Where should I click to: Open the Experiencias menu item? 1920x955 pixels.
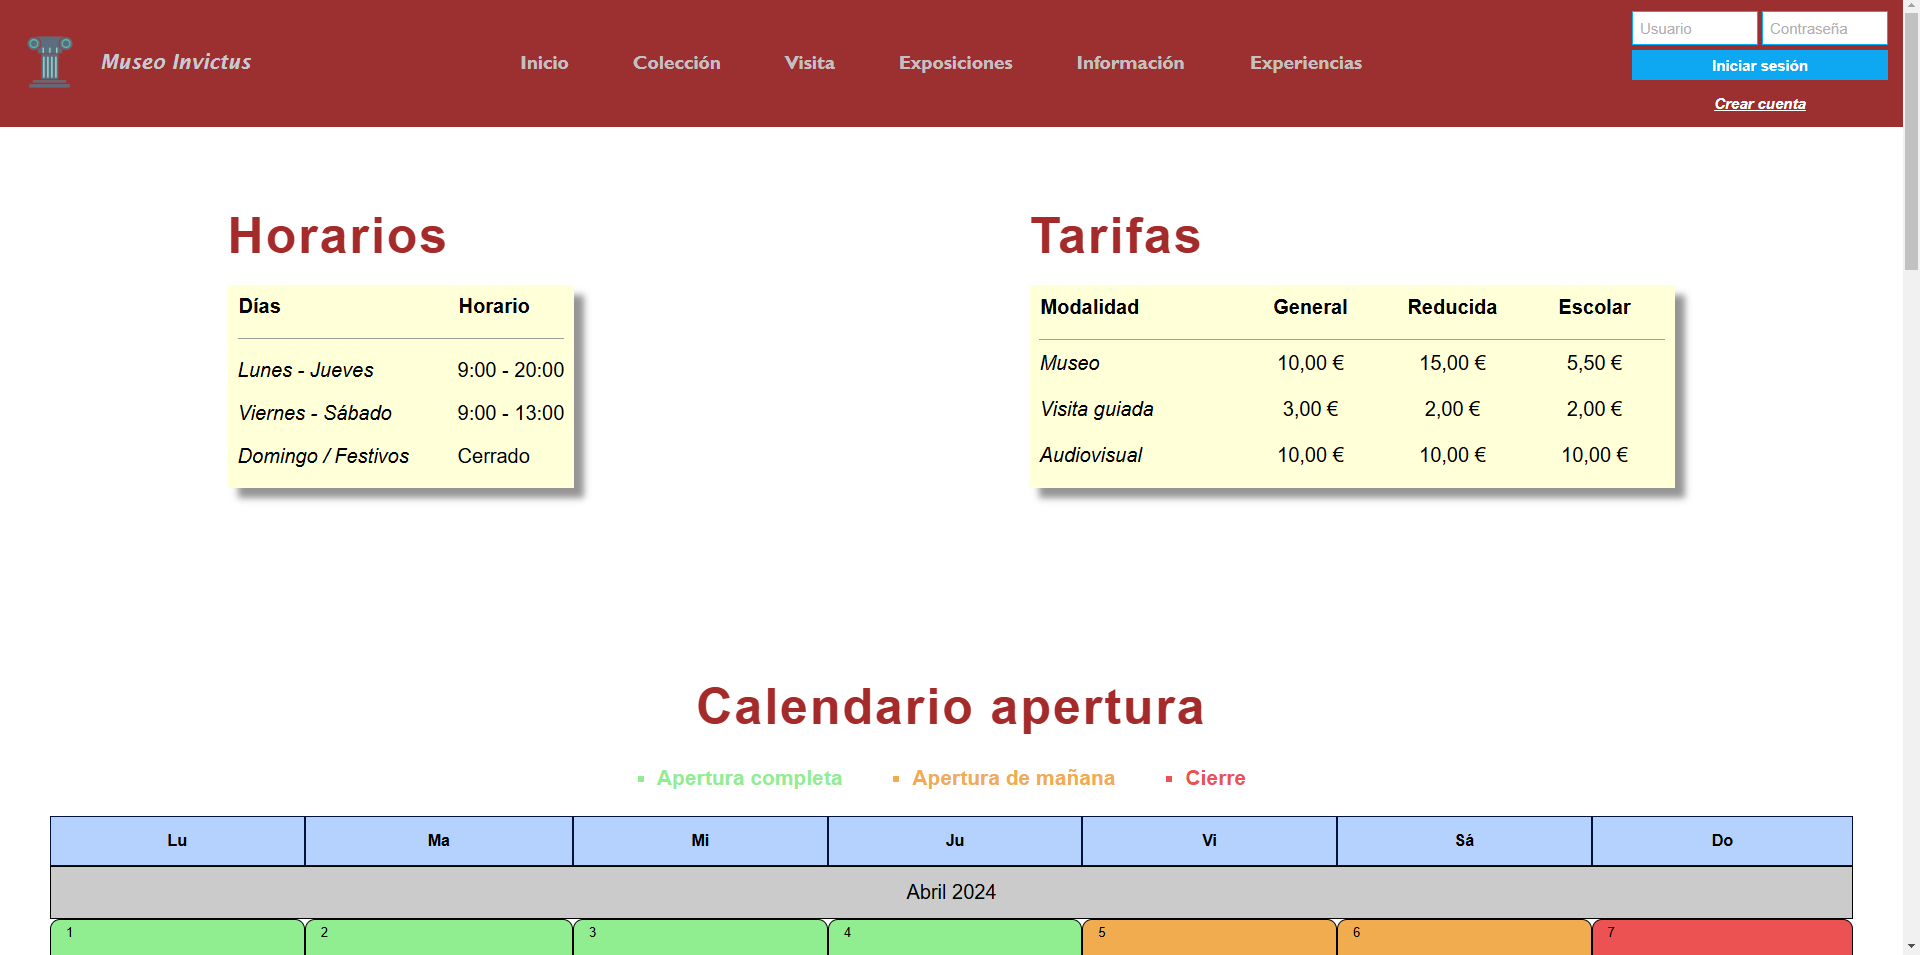[x=1306, y=63]
